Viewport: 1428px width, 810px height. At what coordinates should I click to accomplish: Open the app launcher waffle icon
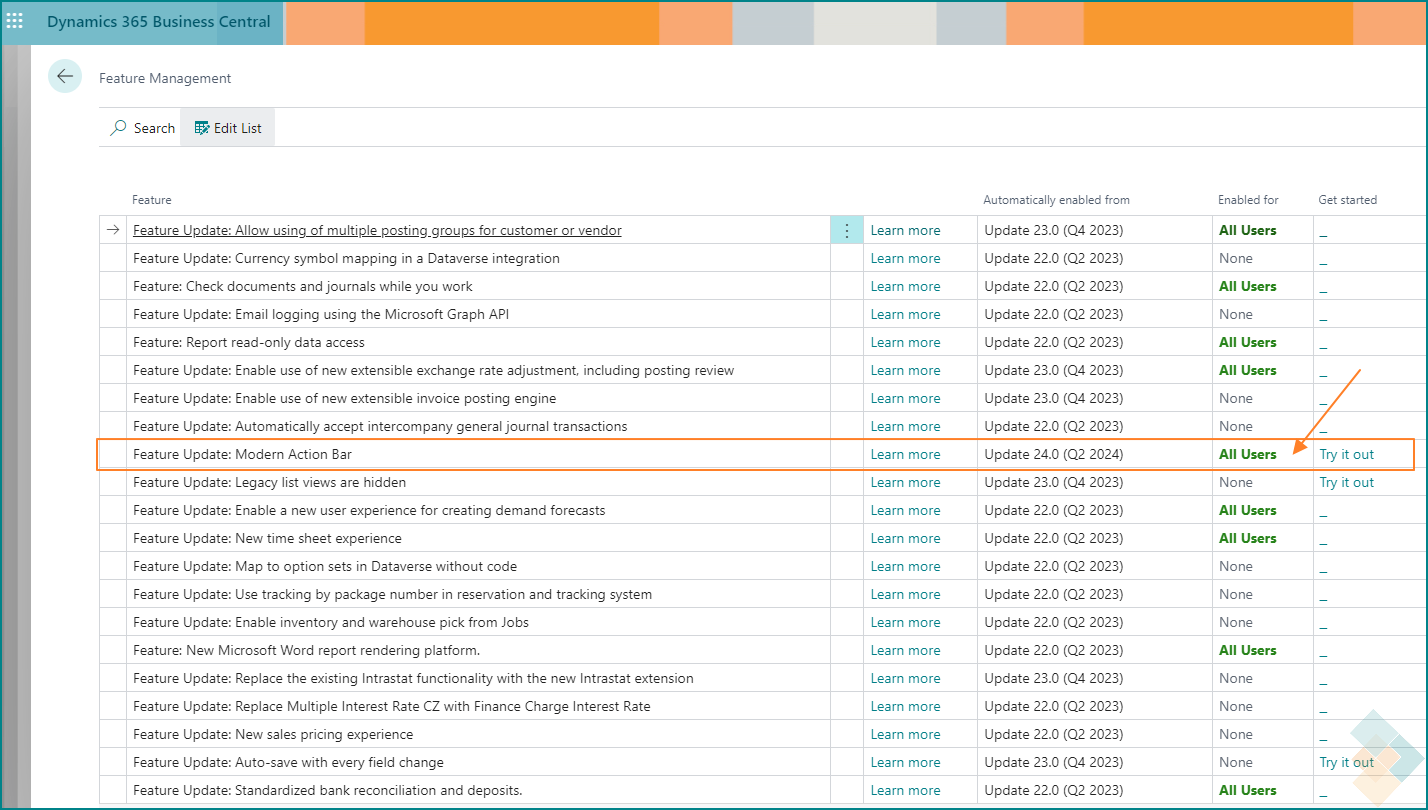click(15, 21)
